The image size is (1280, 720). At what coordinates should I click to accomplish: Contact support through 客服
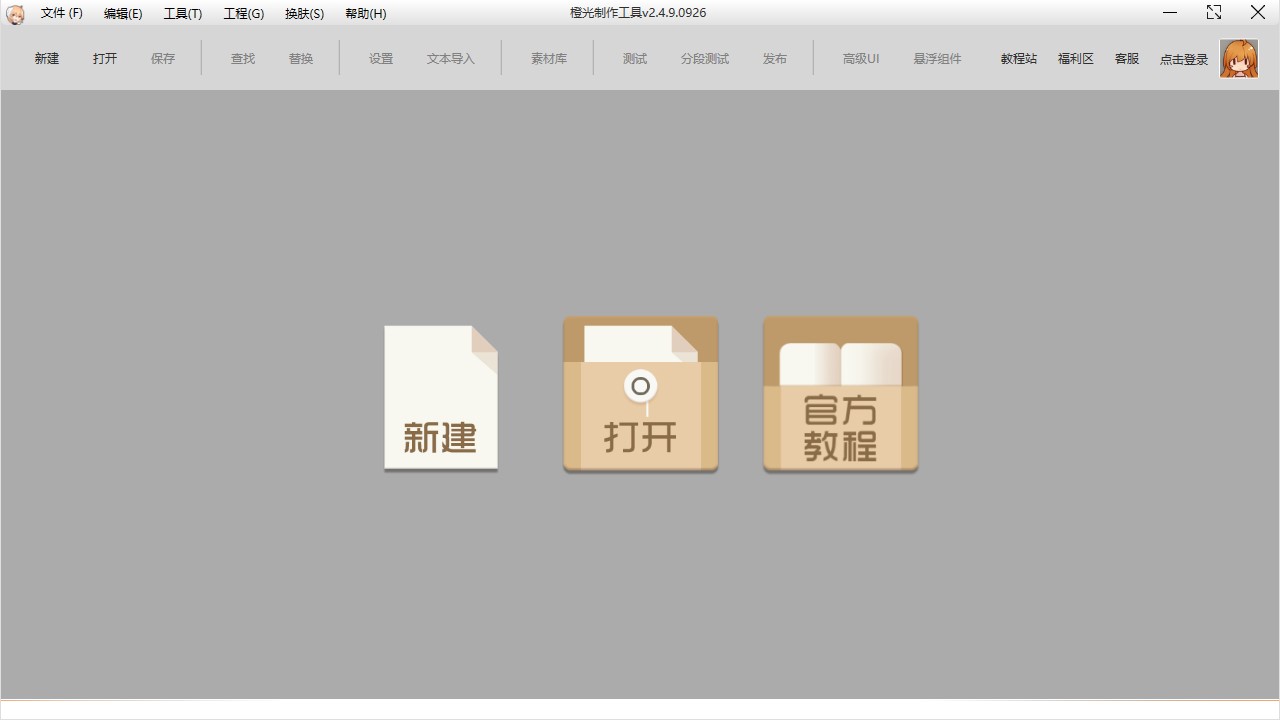click(x=1126, y=58)
